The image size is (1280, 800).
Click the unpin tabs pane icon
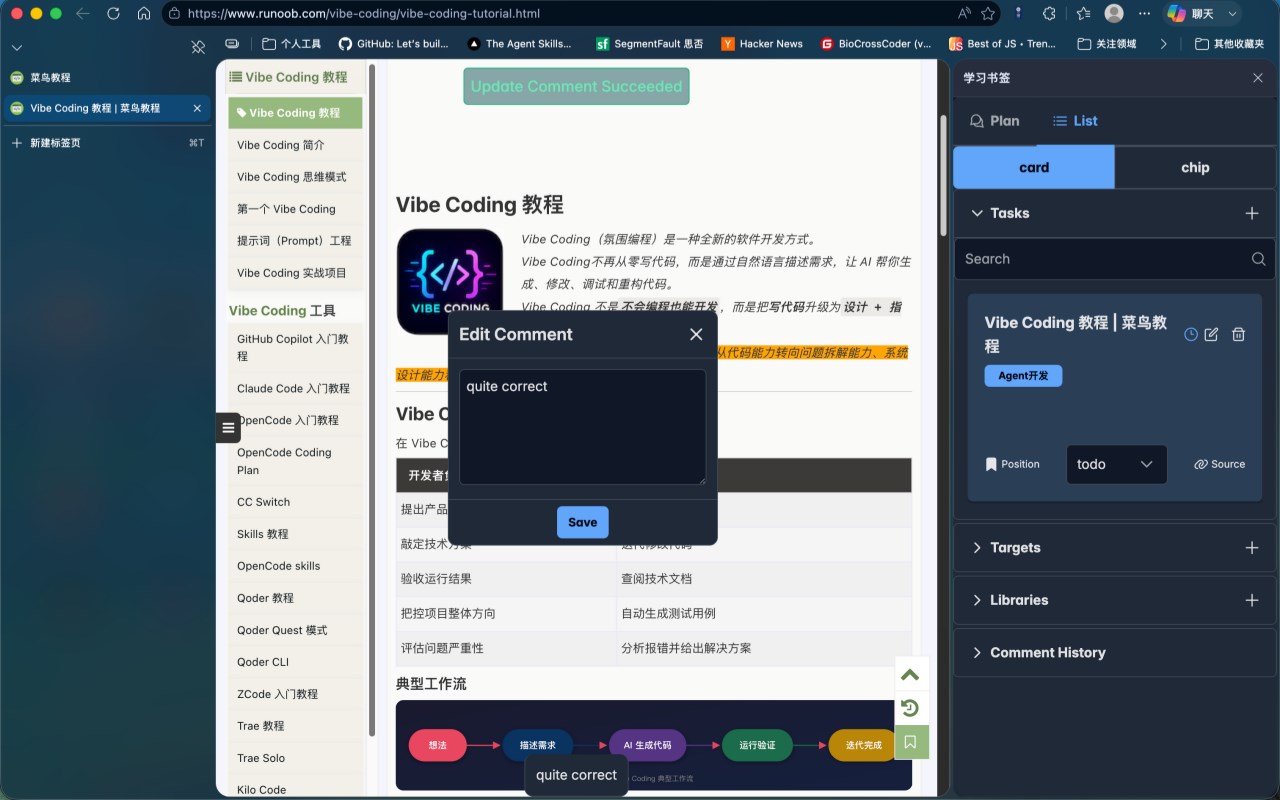pyautogui.click(x=198, y=46)
